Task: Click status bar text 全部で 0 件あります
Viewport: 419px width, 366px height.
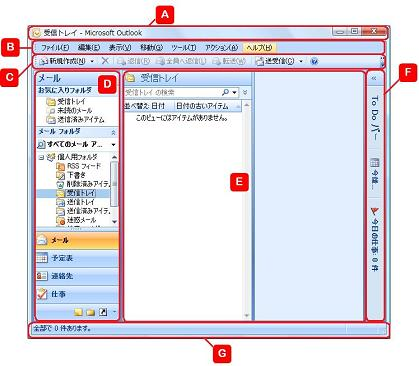Action: tap(61, 328)
